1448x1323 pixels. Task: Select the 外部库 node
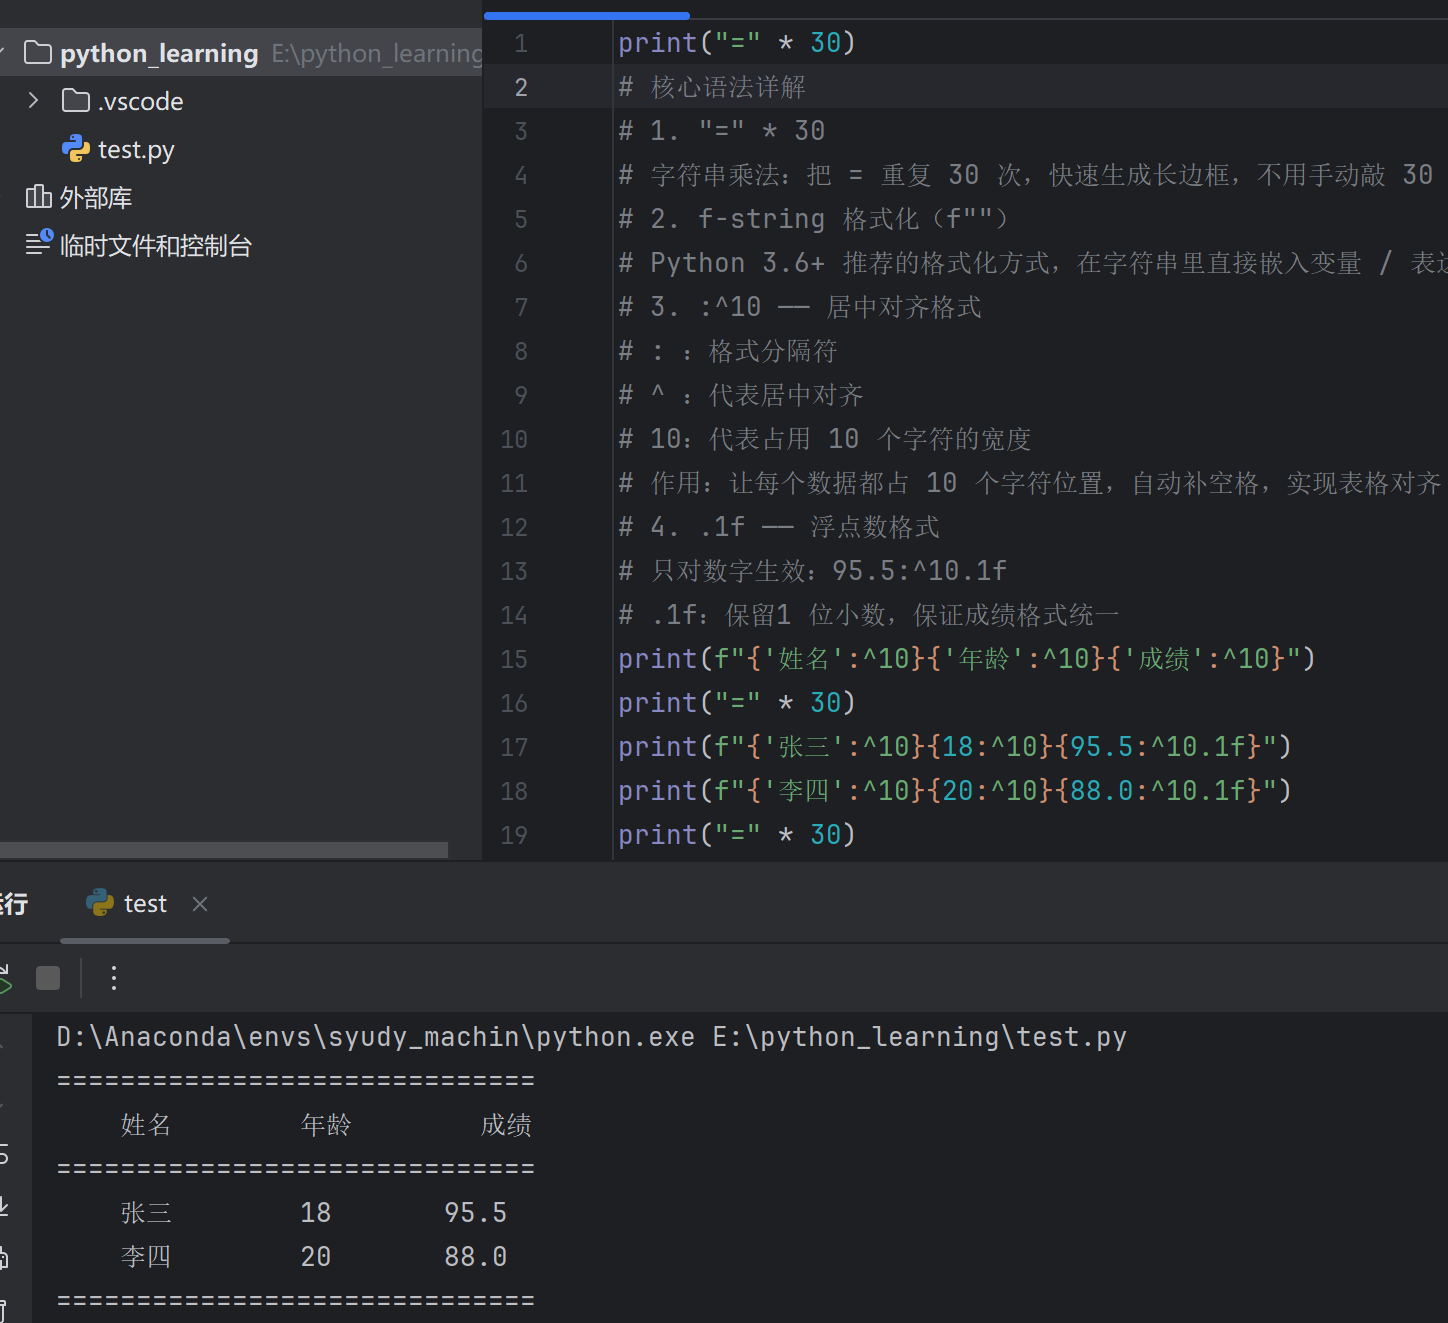pyautogui.click(x=96, y=198)
